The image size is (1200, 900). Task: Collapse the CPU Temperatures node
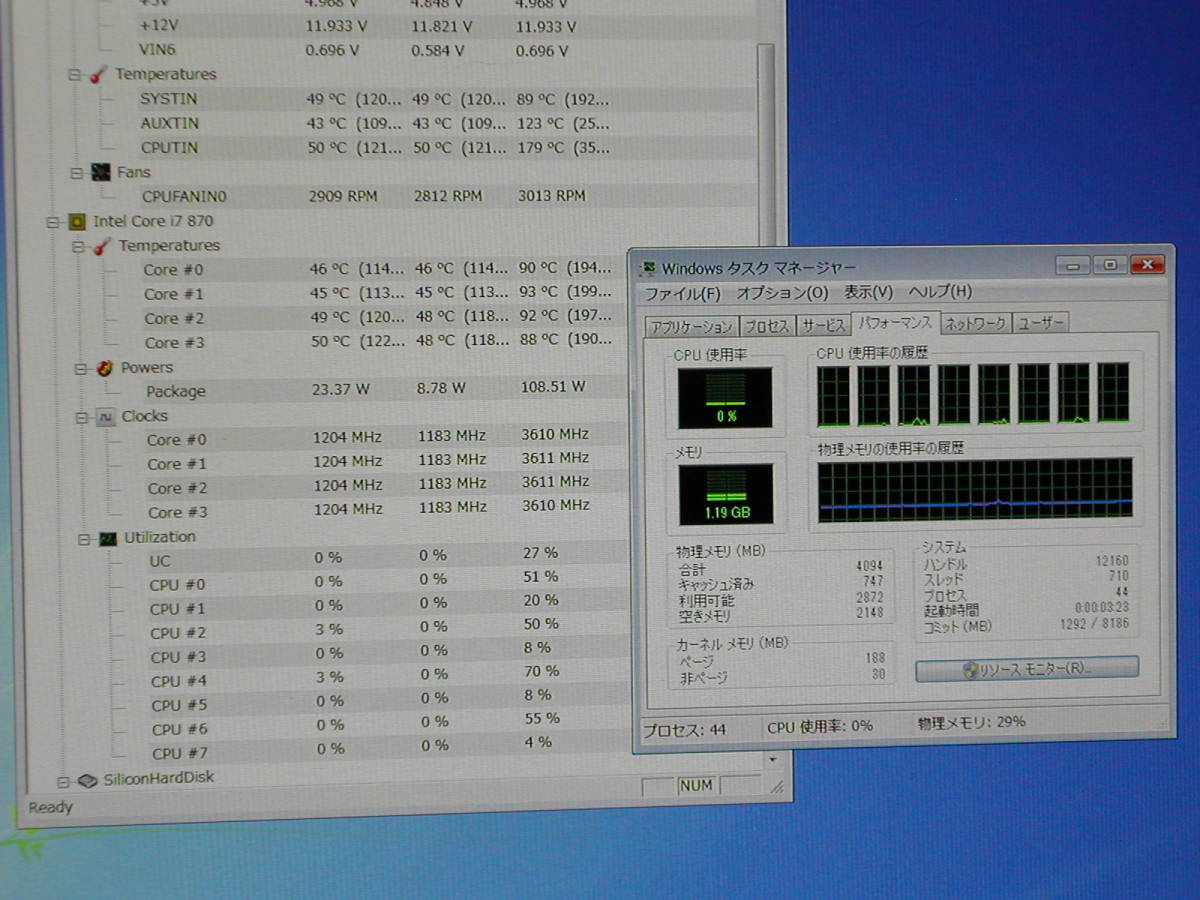tap(78, 246)
